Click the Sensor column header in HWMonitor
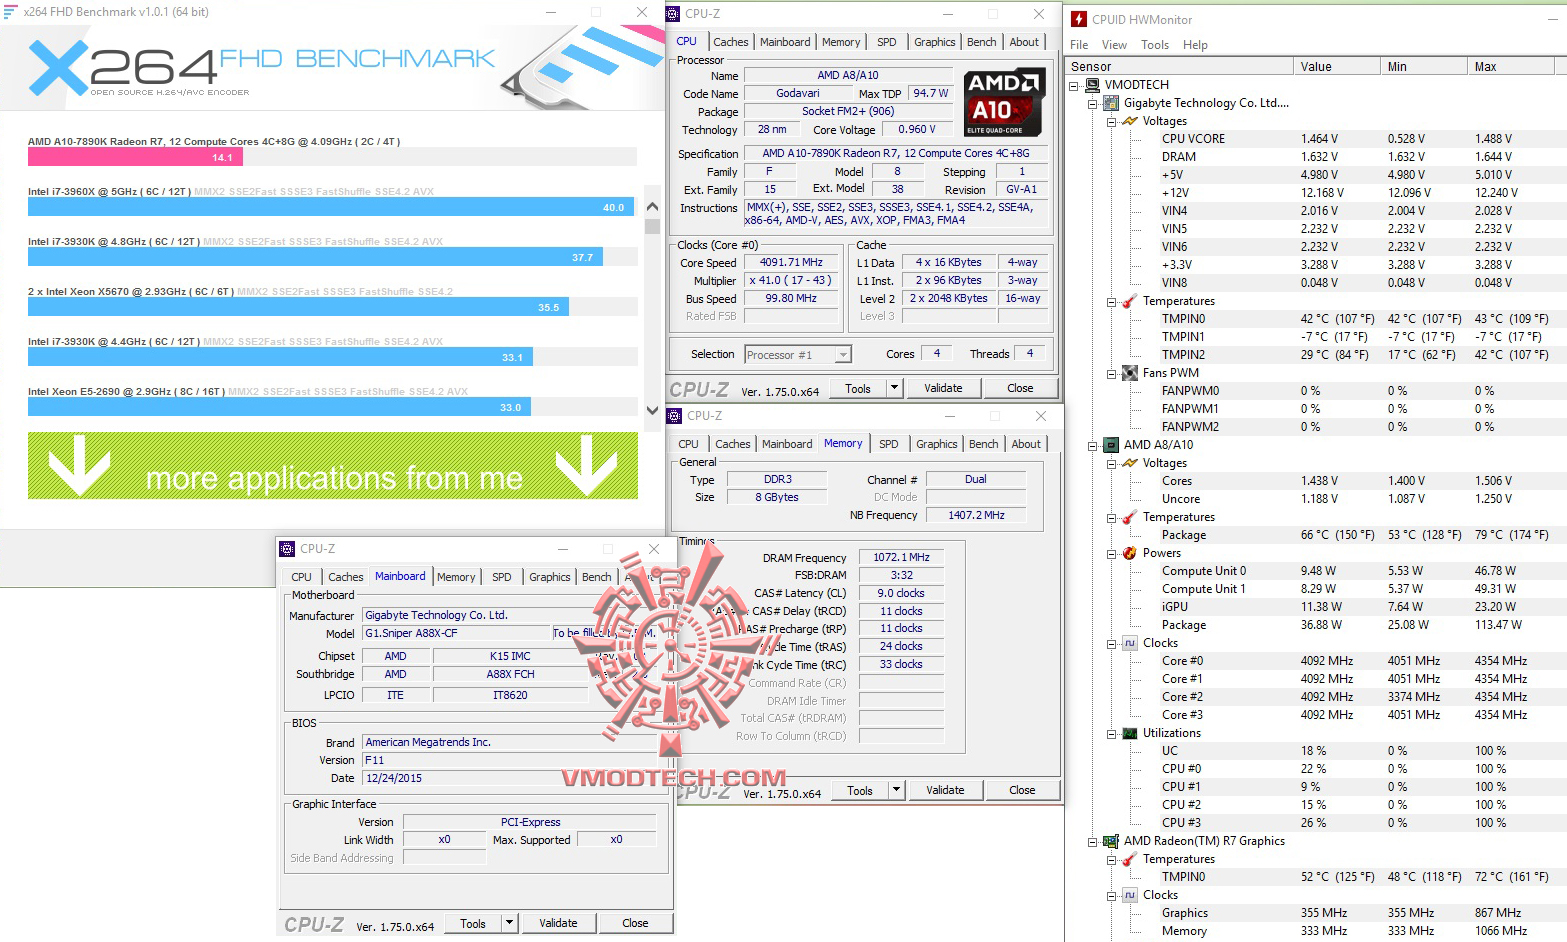This screenshot has height=942, width=1567. point(1181,67)
